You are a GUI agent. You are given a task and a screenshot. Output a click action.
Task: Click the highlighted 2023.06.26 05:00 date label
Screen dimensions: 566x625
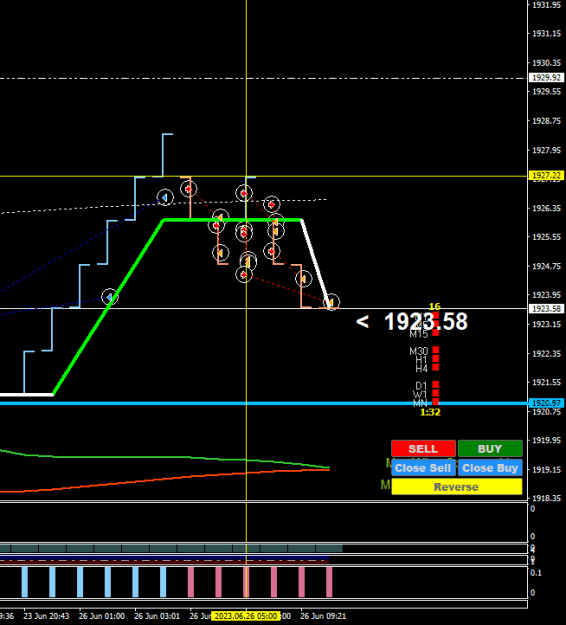pos(246,616)
